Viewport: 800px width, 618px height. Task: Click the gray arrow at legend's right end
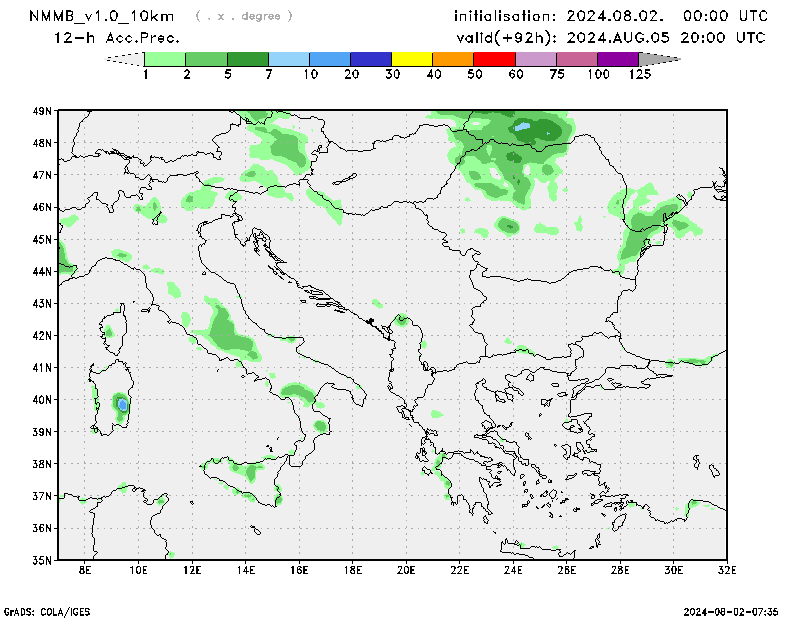(659, 59)
